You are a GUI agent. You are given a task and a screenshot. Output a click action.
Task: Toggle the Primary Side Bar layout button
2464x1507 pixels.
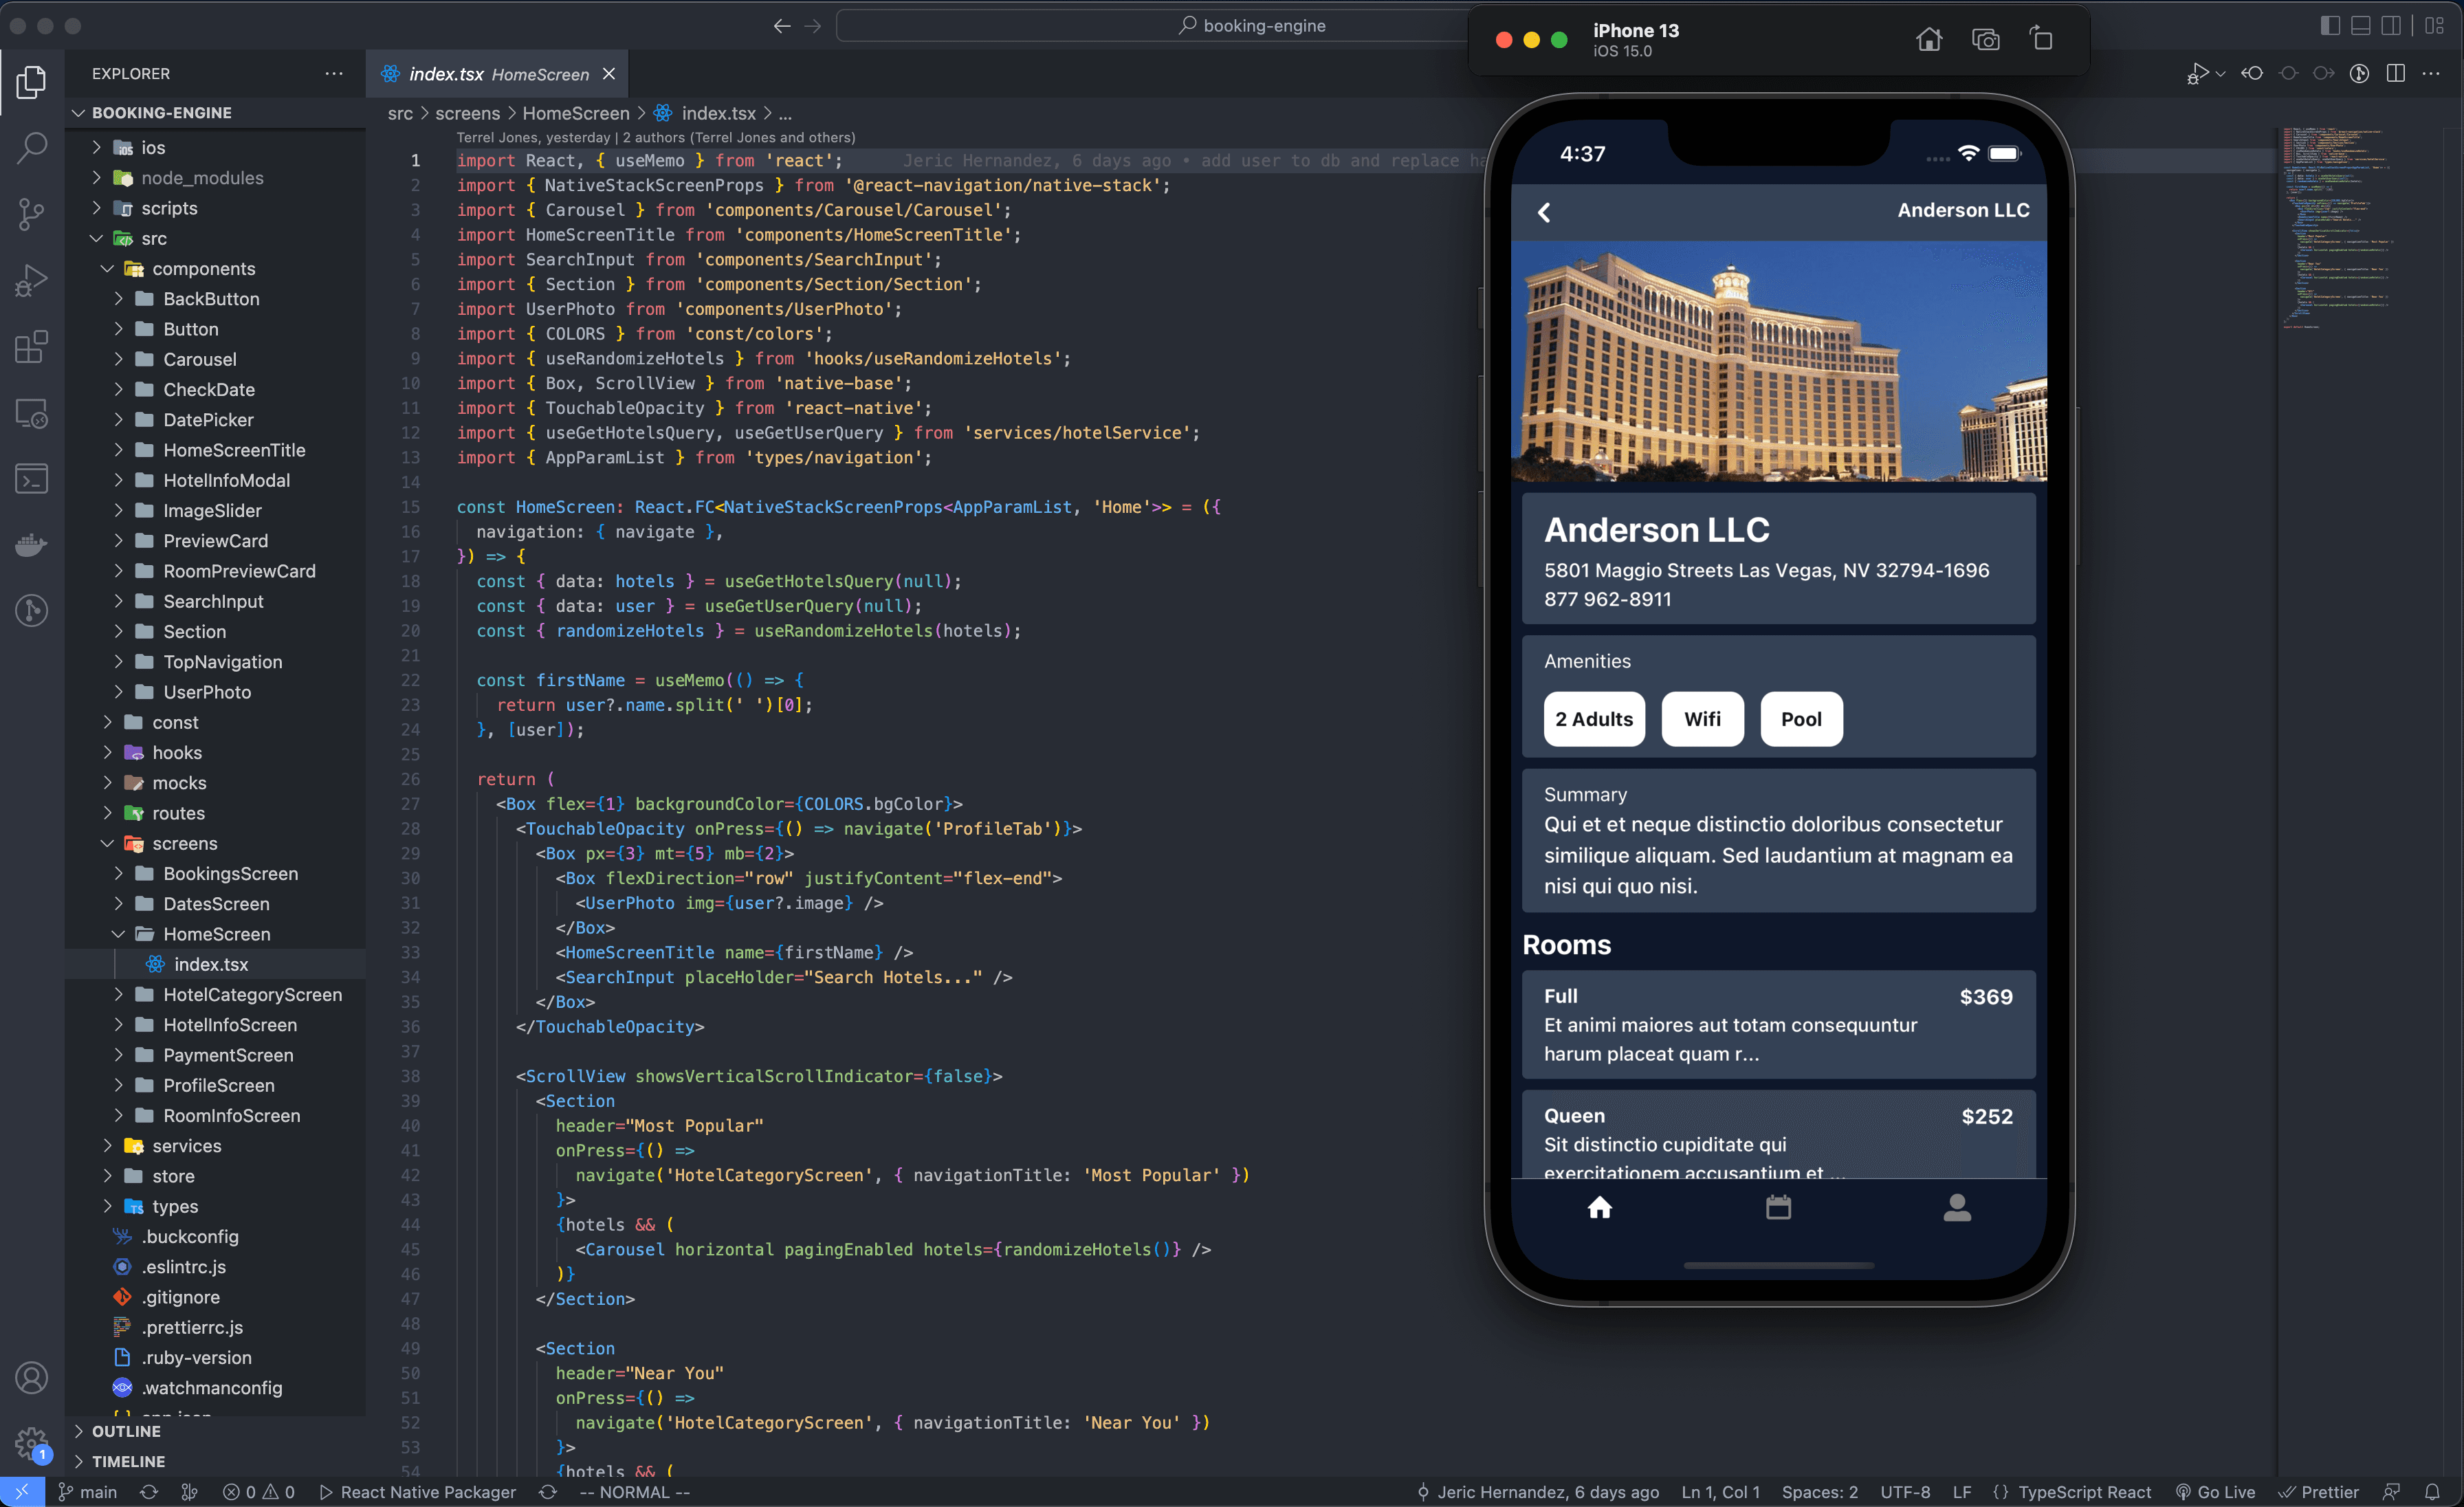[x=2330, y=26]
